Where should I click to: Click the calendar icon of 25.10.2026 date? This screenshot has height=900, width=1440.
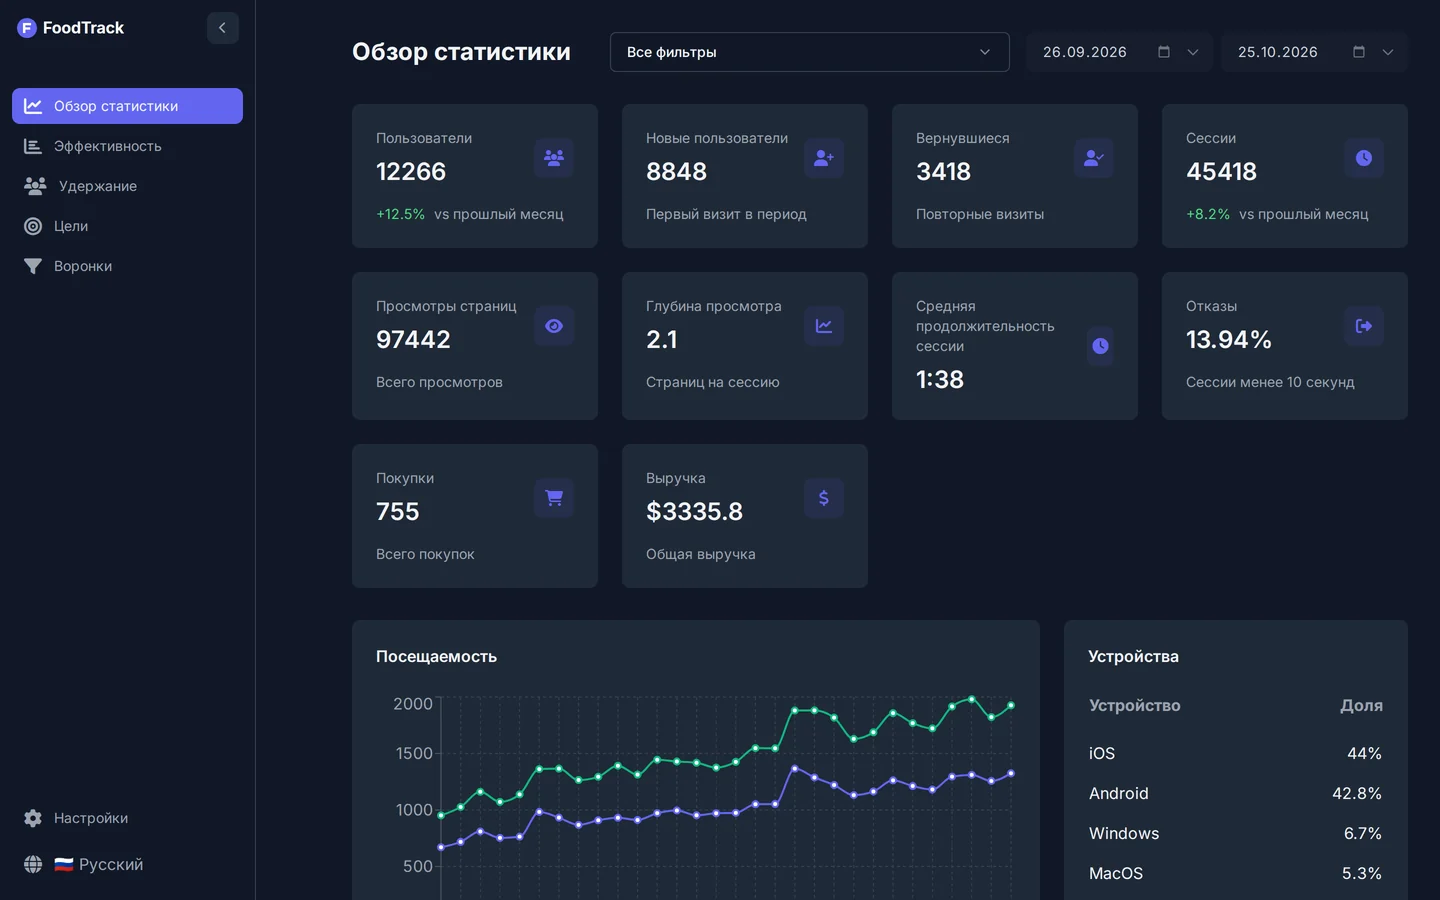tap(1359, 52)
